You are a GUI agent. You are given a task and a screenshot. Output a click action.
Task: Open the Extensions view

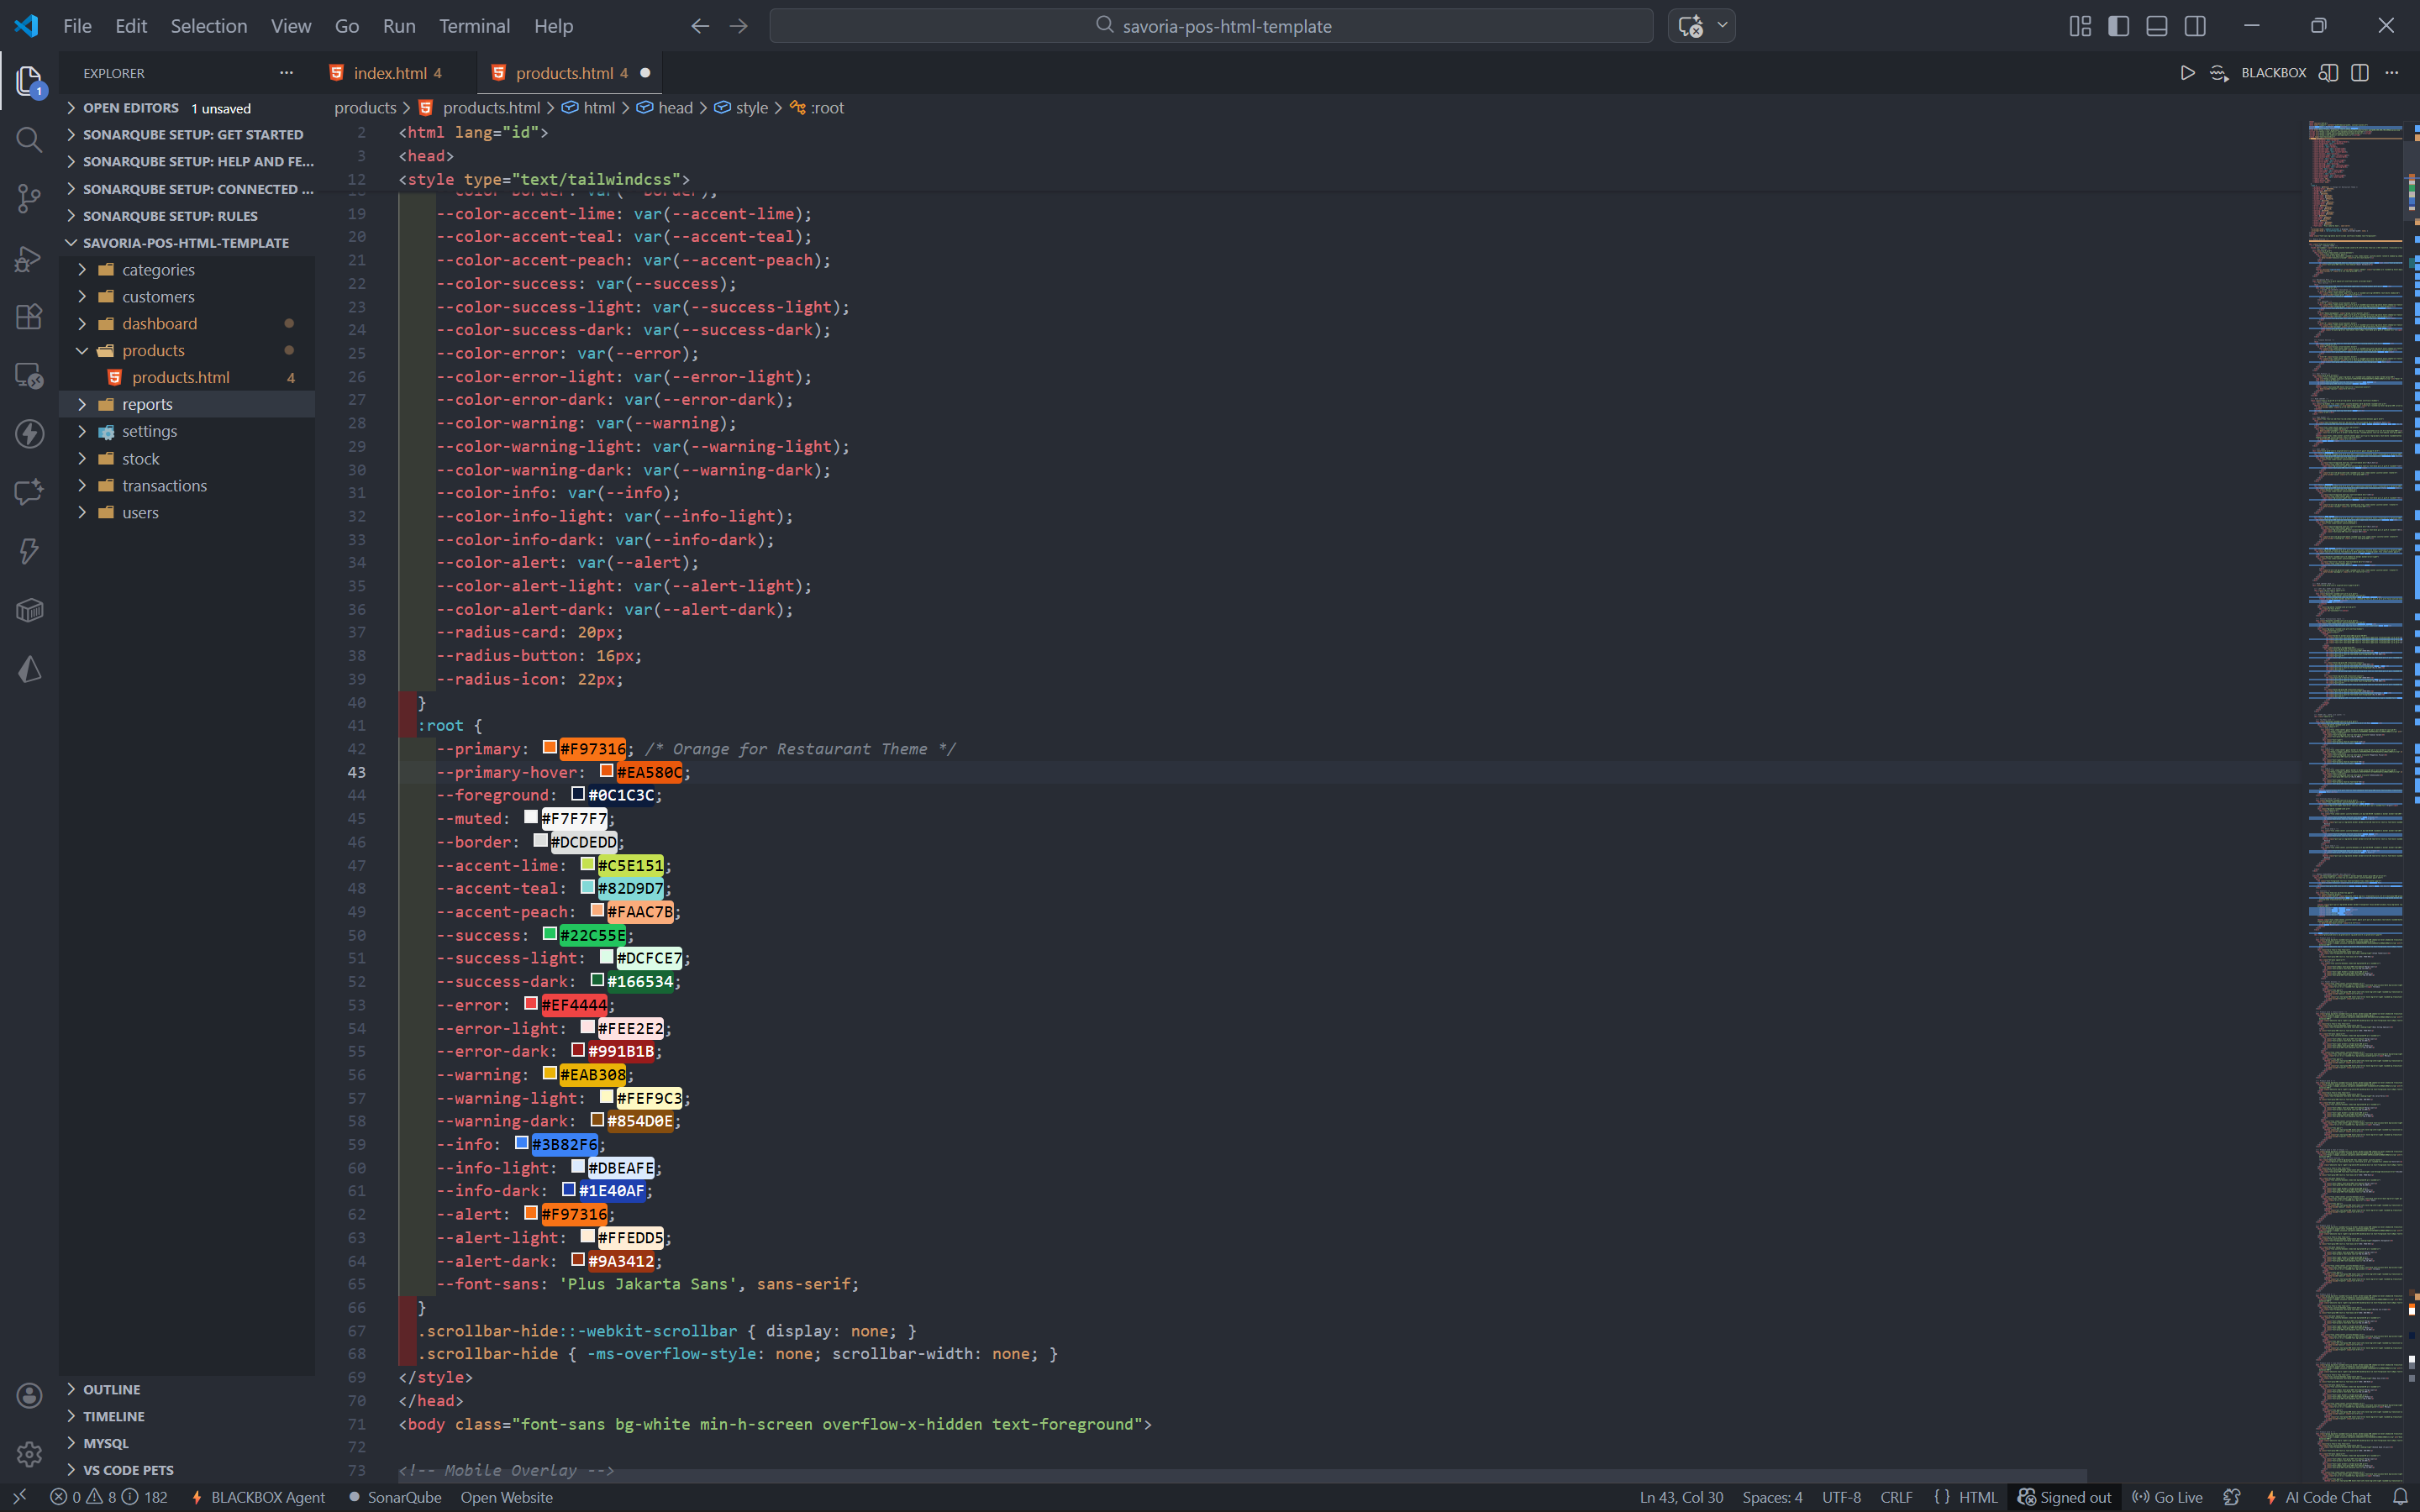[x=29, y=317]
